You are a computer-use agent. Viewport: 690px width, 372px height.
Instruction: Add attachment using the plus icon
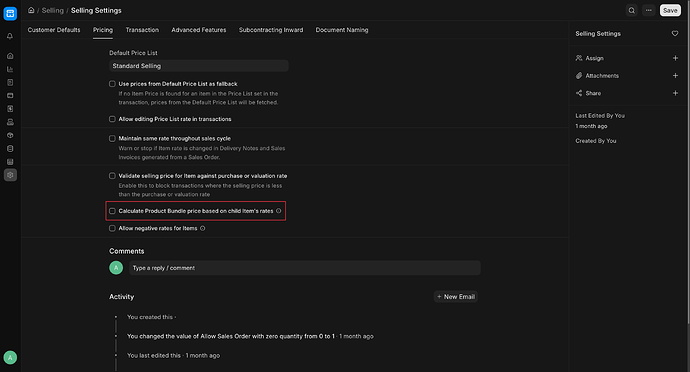[675, 76]
